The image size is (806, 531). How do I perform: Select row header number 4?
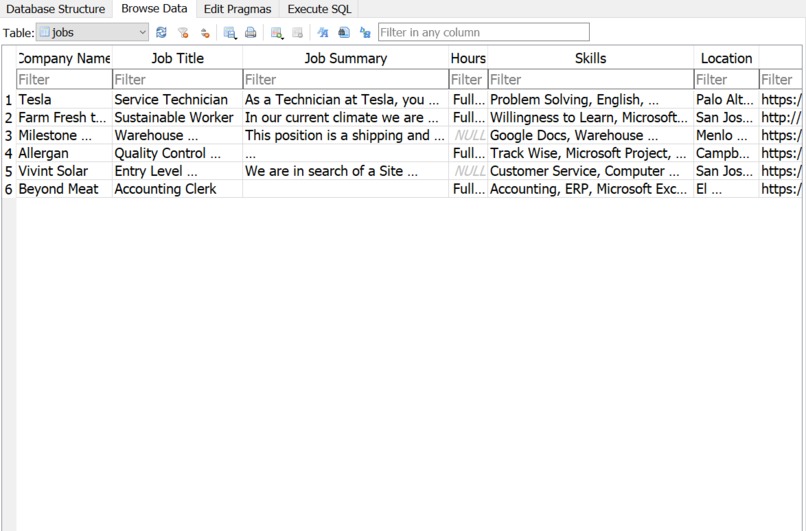[x=9, y=153]
